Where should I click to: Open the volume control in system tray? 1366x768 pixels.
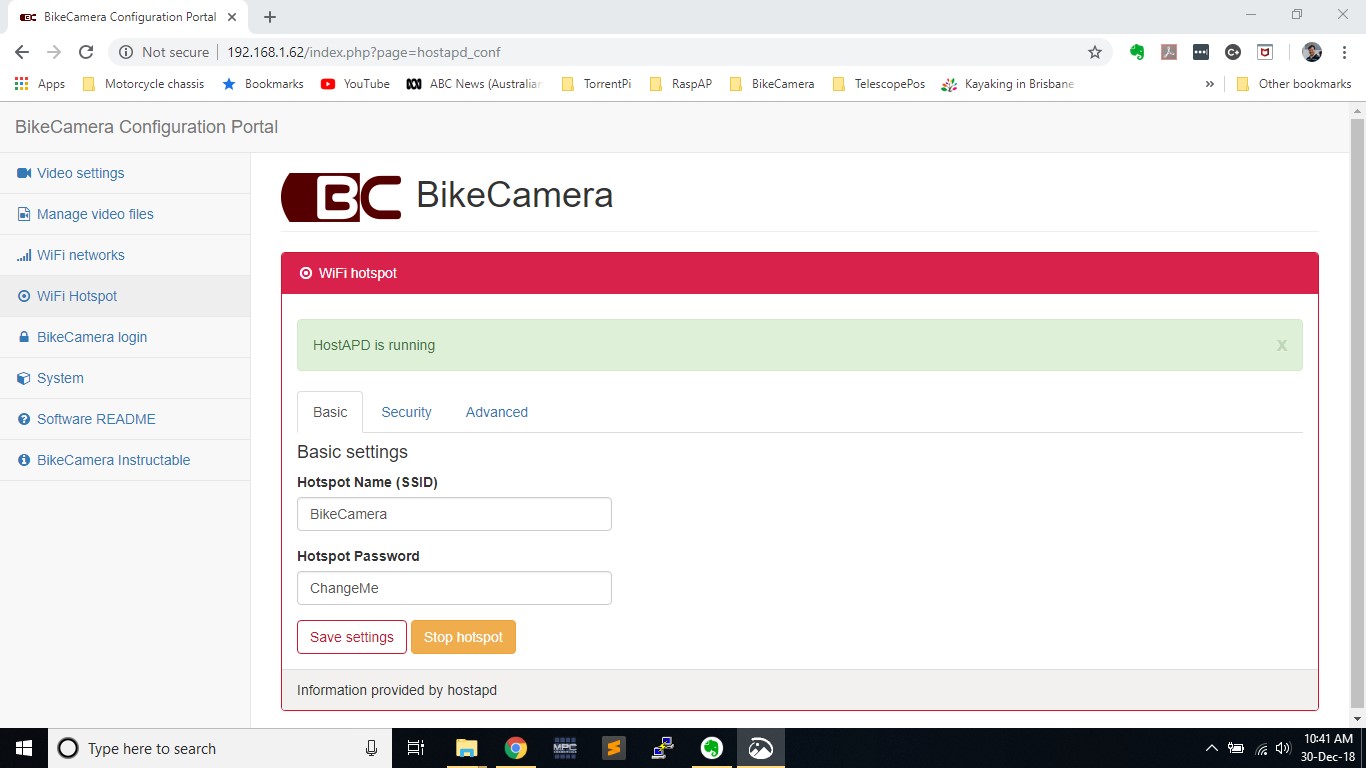pyautogui.click(x=1283, y=748)
